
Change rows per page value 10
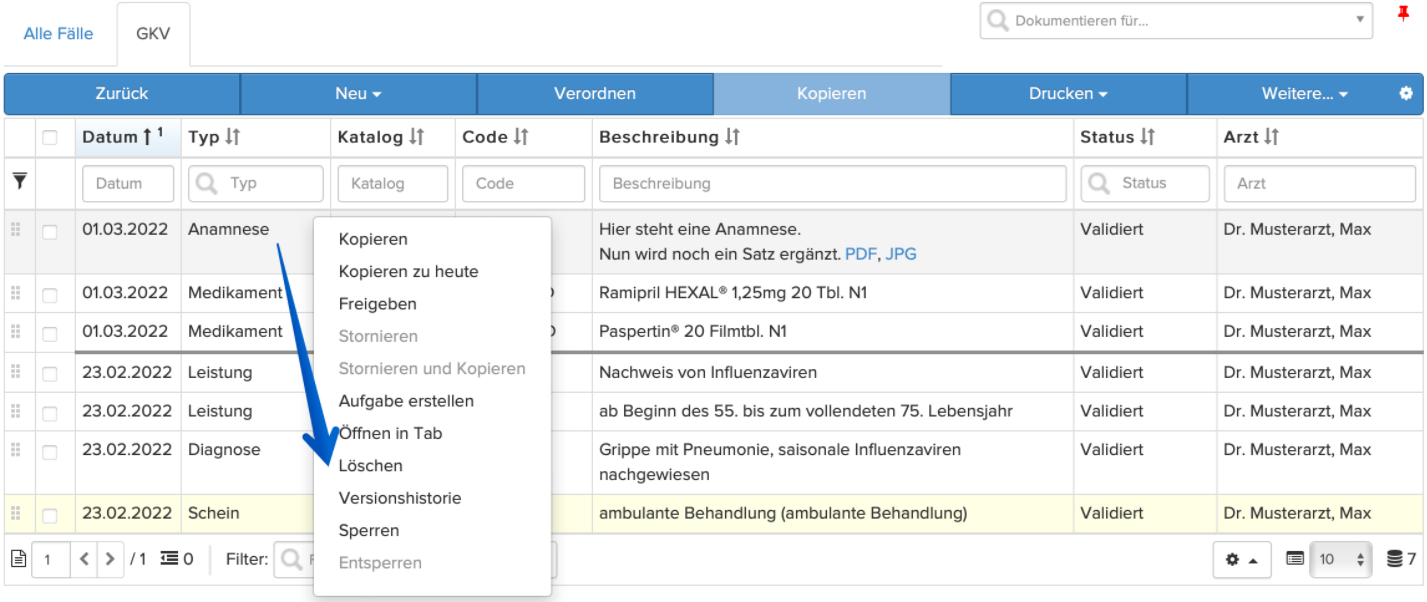(x=1341, y=559)
